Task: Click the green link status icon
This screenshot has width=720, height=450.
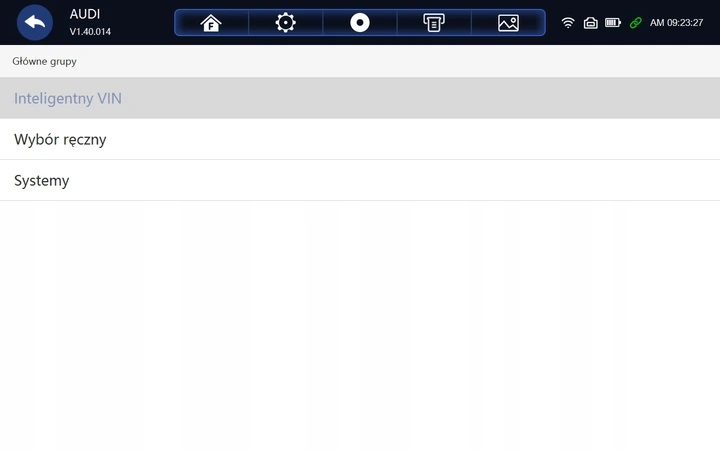Action: tap(636, 22)
